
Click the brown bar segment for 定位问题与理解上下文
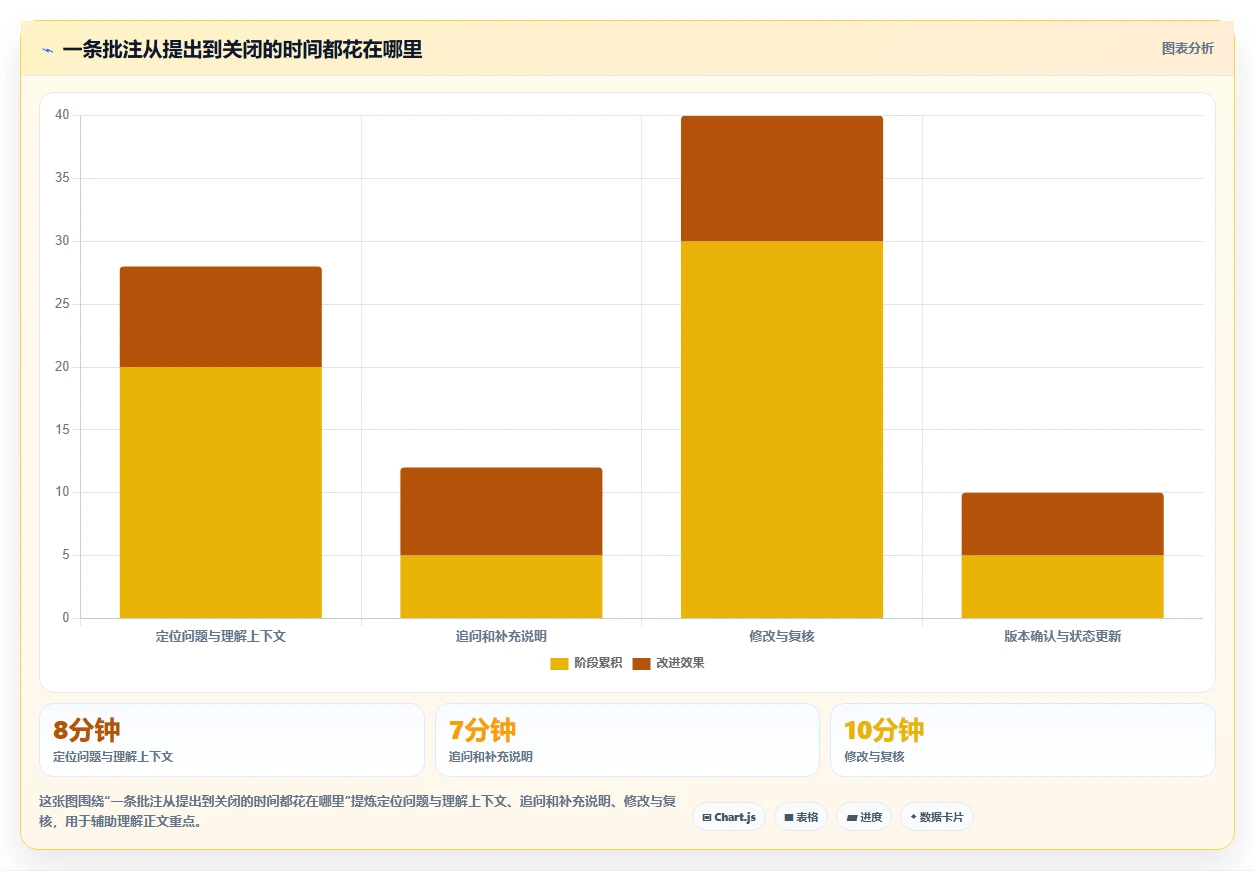[x=221, y=317]
